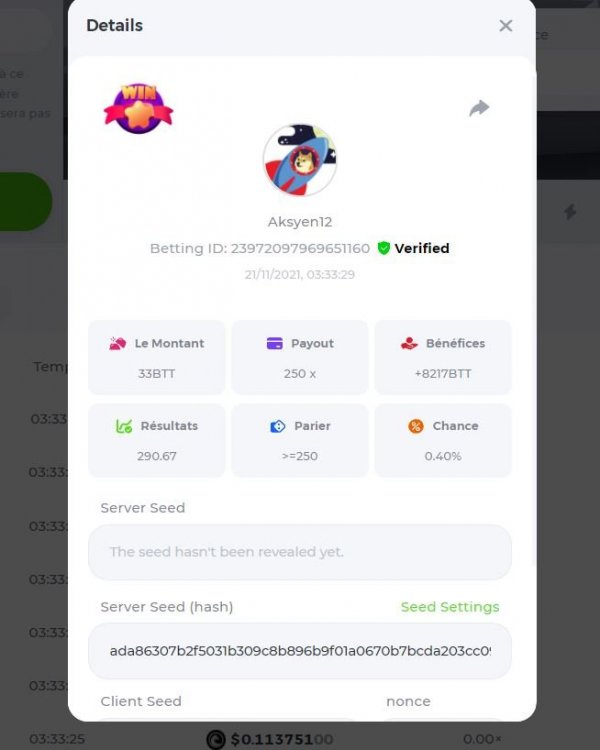The image size is (600, 750).
Task: Open Aksyen12's rocket avatar
Action: 300,160
